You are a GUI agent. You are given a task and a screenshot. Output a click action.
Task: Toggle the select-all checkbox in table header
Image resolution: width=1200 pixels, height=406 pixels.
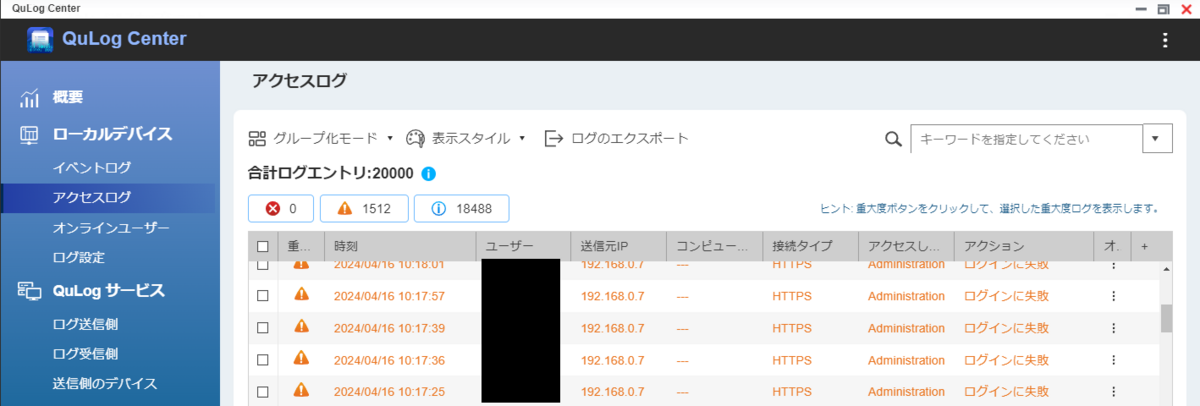(x=263, y=246)
